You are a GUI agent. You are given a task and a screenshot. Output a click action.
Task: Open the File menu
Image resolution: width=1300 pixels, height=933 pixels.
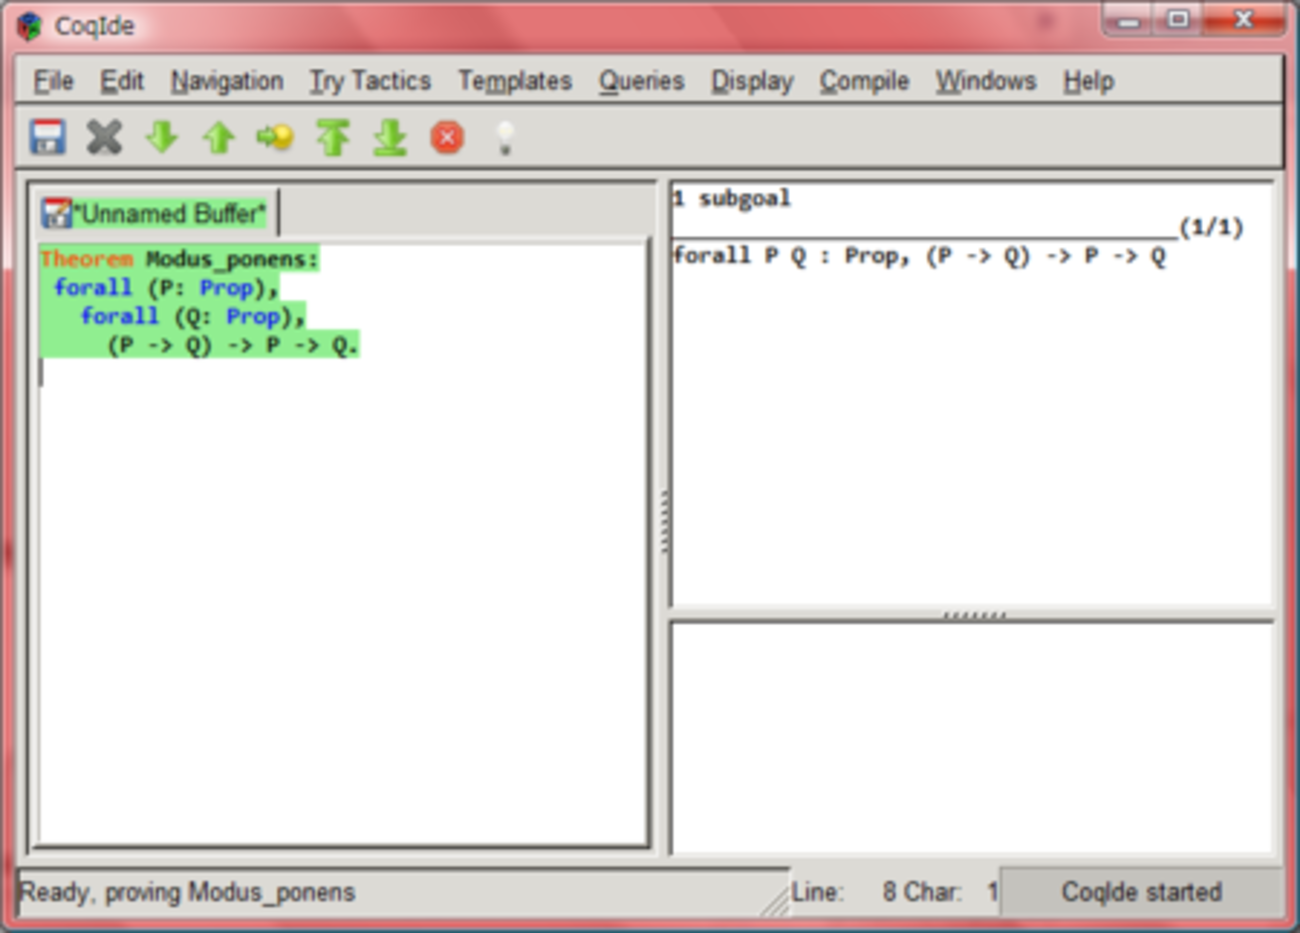click(53, 81)
